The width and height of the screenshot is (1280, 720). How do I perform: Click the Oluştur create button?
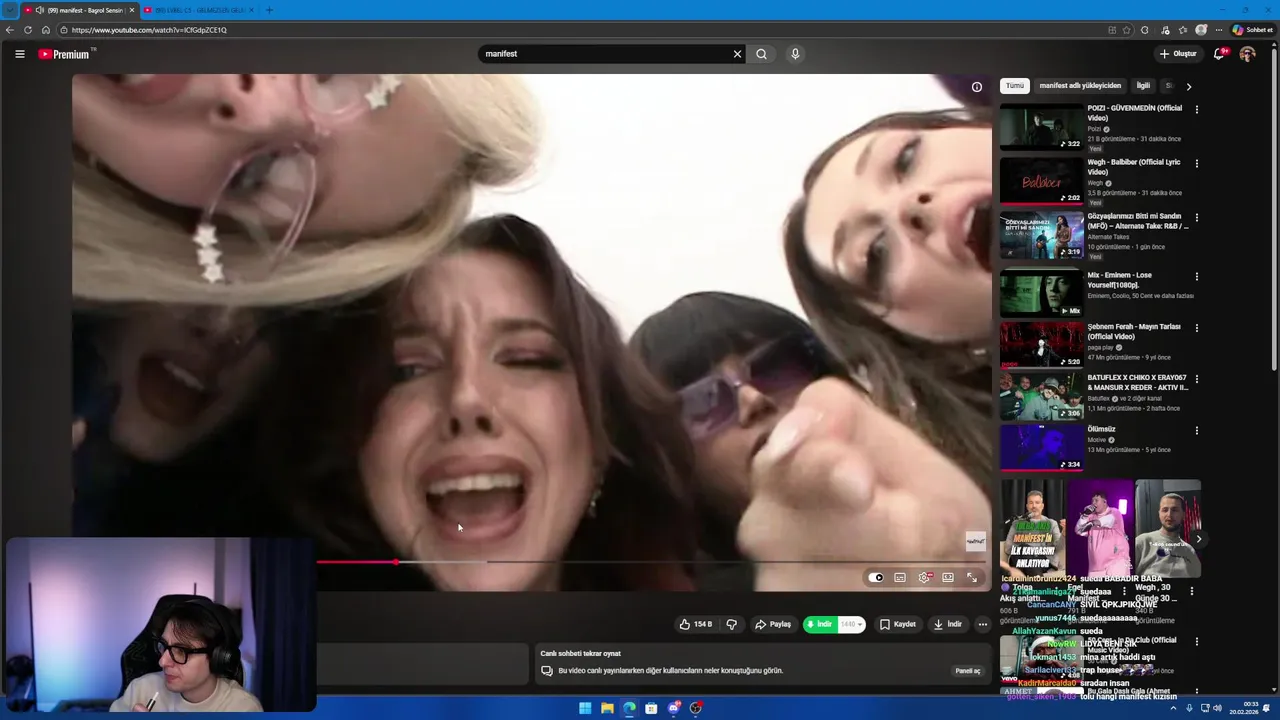(1178, 54)
